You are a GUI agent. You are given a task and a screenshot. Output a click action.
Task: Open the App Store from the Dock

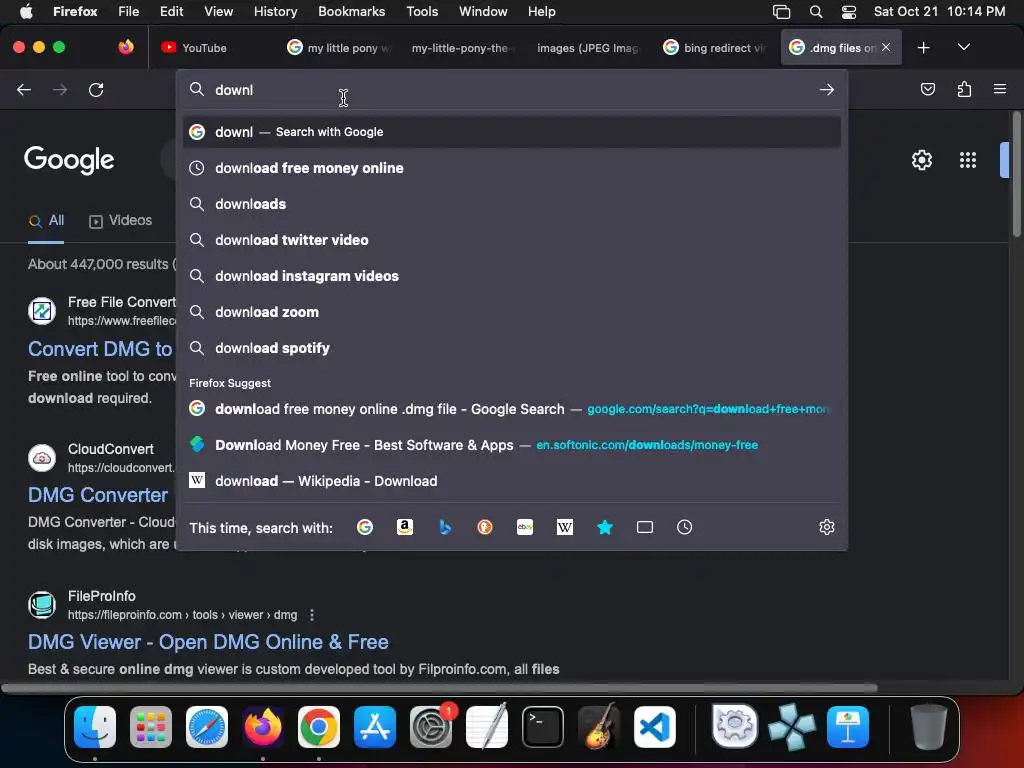375,727
